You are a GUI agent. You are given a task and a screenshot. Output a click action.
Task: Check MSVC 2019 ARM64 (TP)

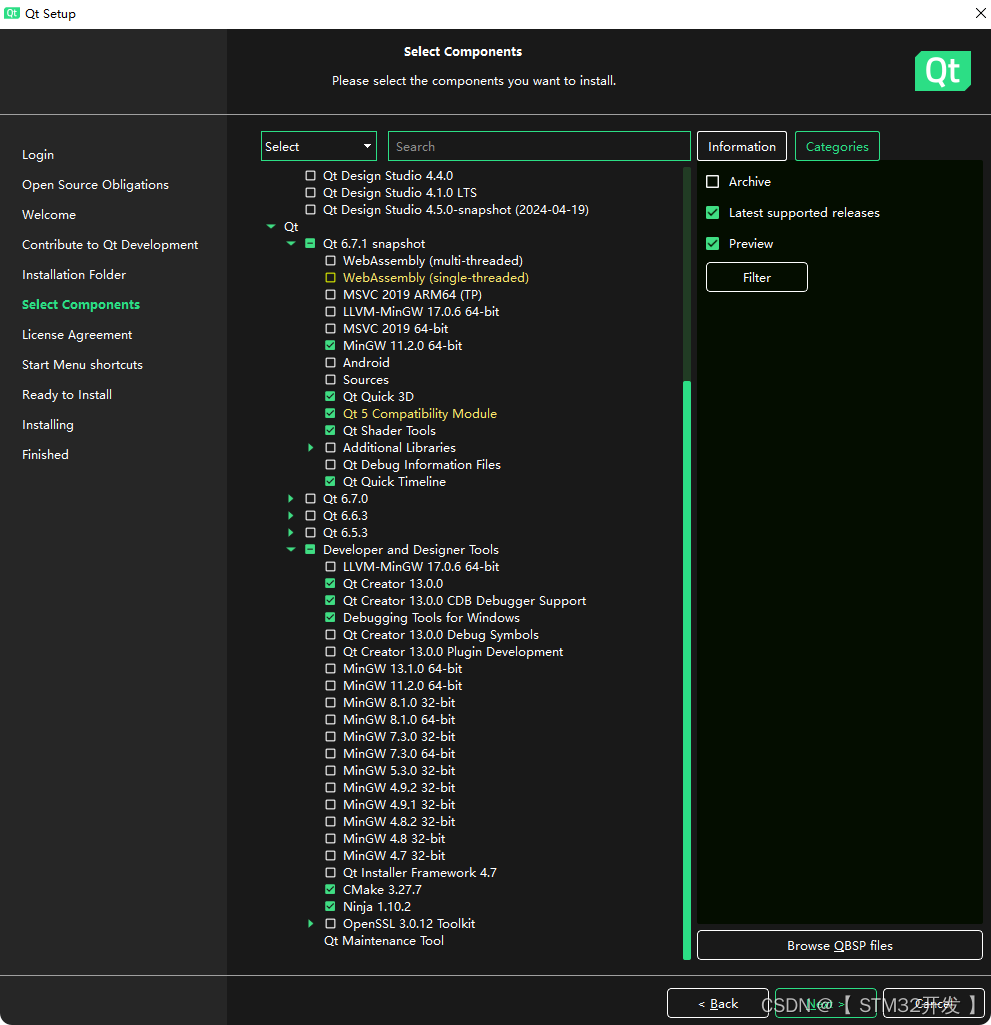coord(330,295)
